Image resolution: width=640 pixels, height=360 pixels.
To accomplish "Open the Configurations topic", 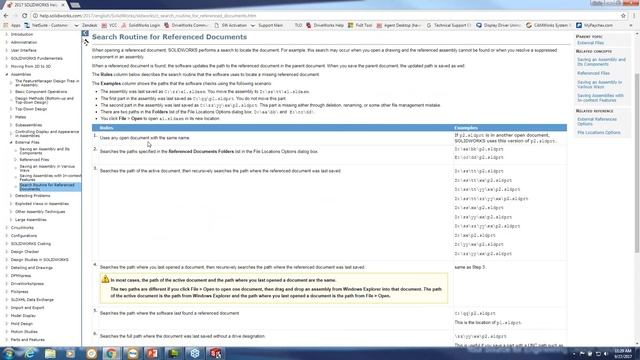I will (24, 236).
